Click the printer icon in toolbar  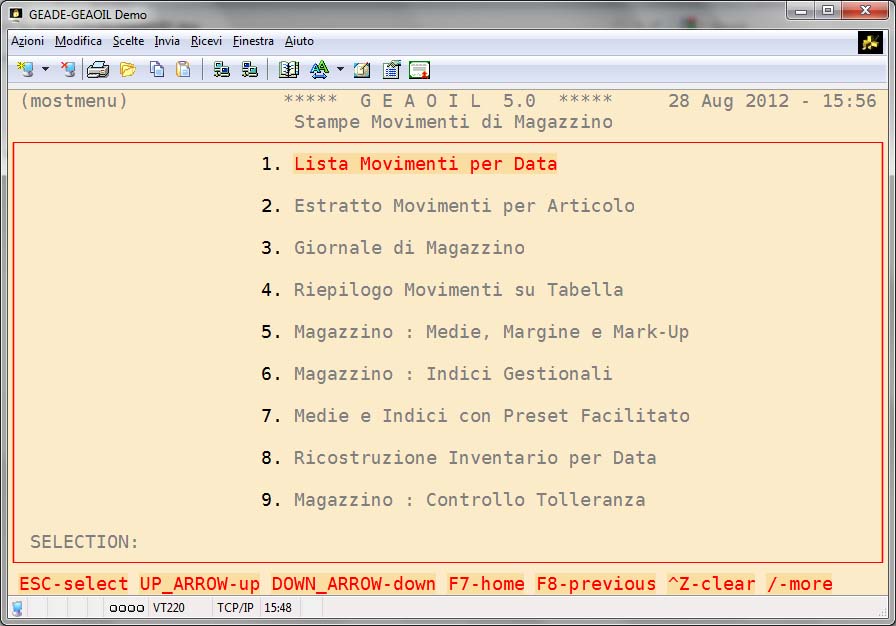[97, 70]
